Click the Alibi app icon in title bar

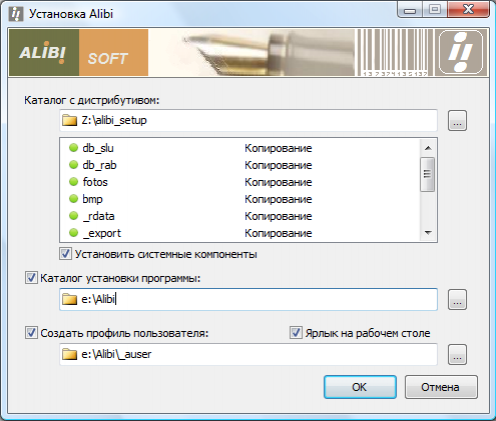pos(16,14)
